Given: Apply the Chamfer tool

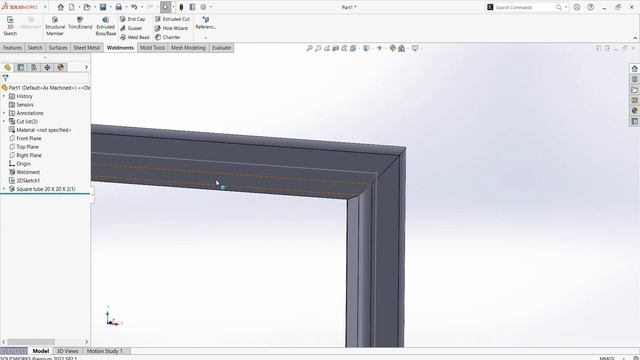Looking at the screenshot, I should tap(167, 37).
